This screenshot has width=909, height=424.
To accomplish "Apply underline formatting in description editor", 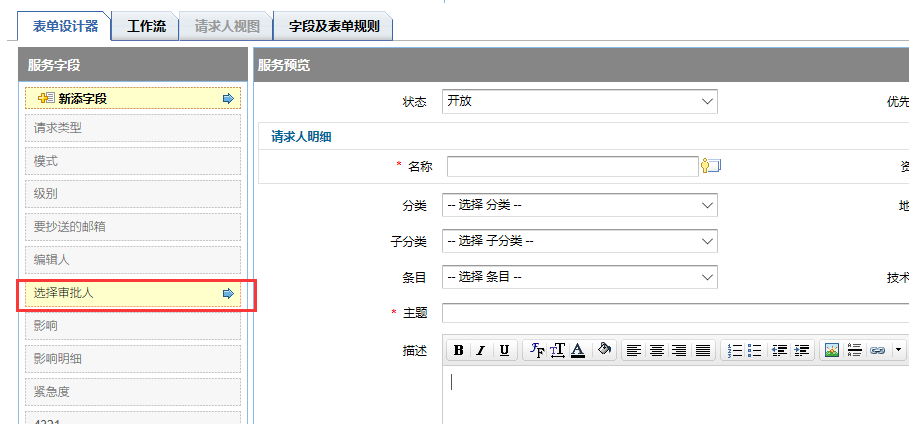I will (504, 350).
